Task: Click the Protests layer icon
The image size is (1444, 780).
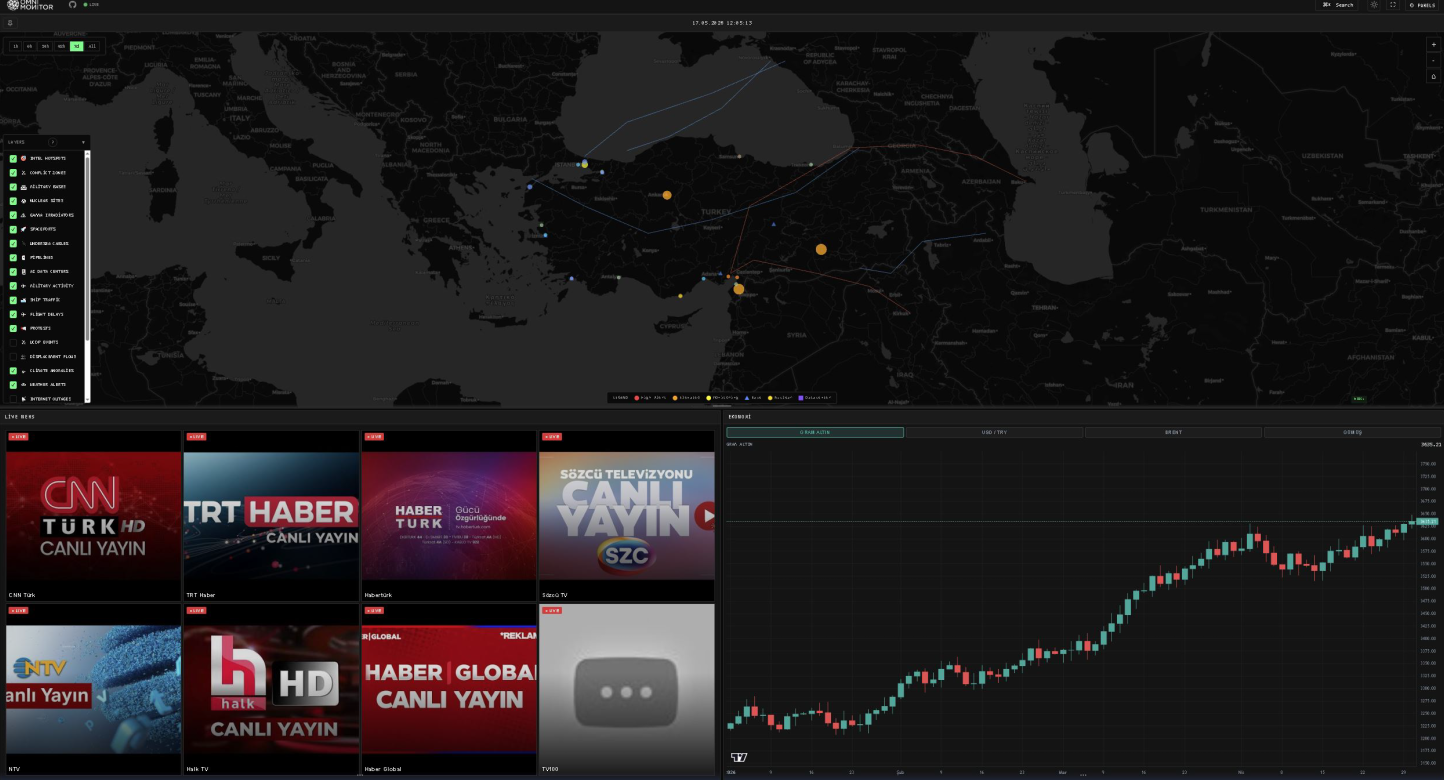Action: [x=23, y=328]
